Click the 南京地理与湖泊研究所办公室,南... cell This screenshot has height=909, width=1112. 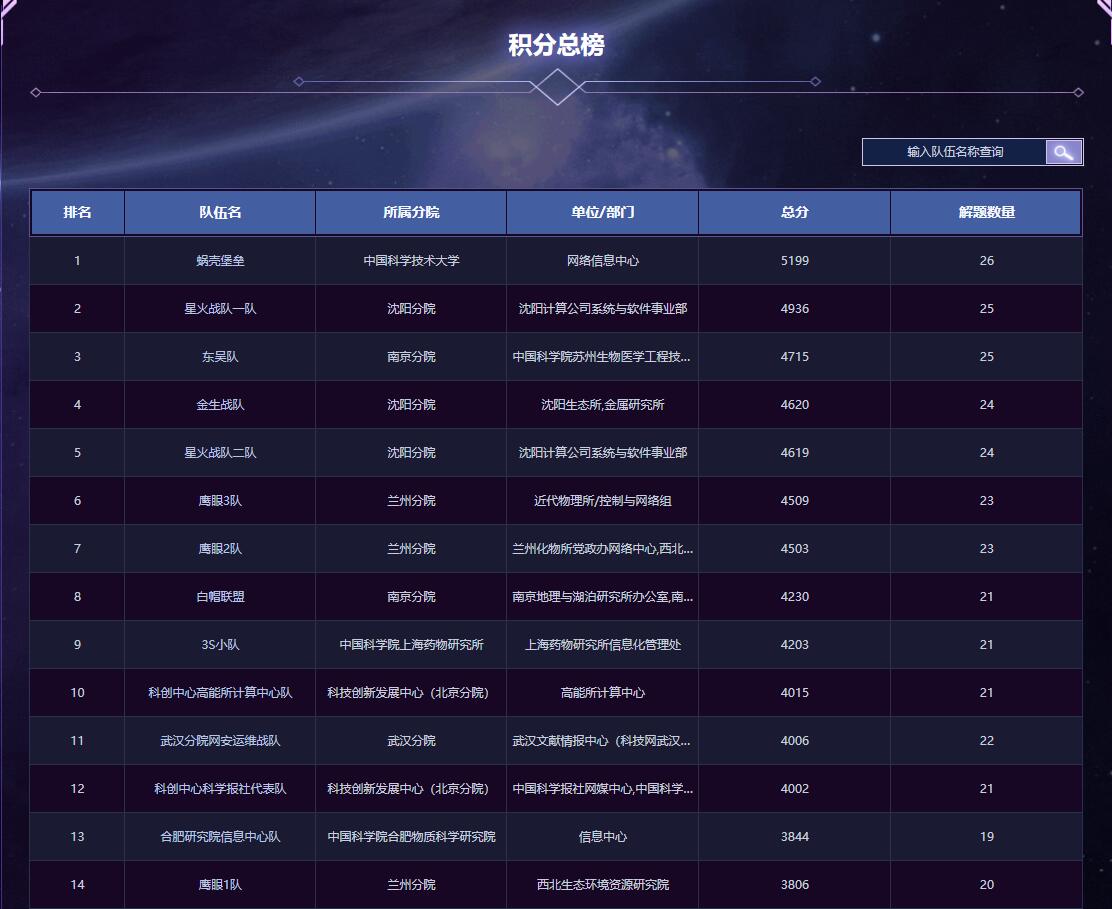[x=603, y=597]
